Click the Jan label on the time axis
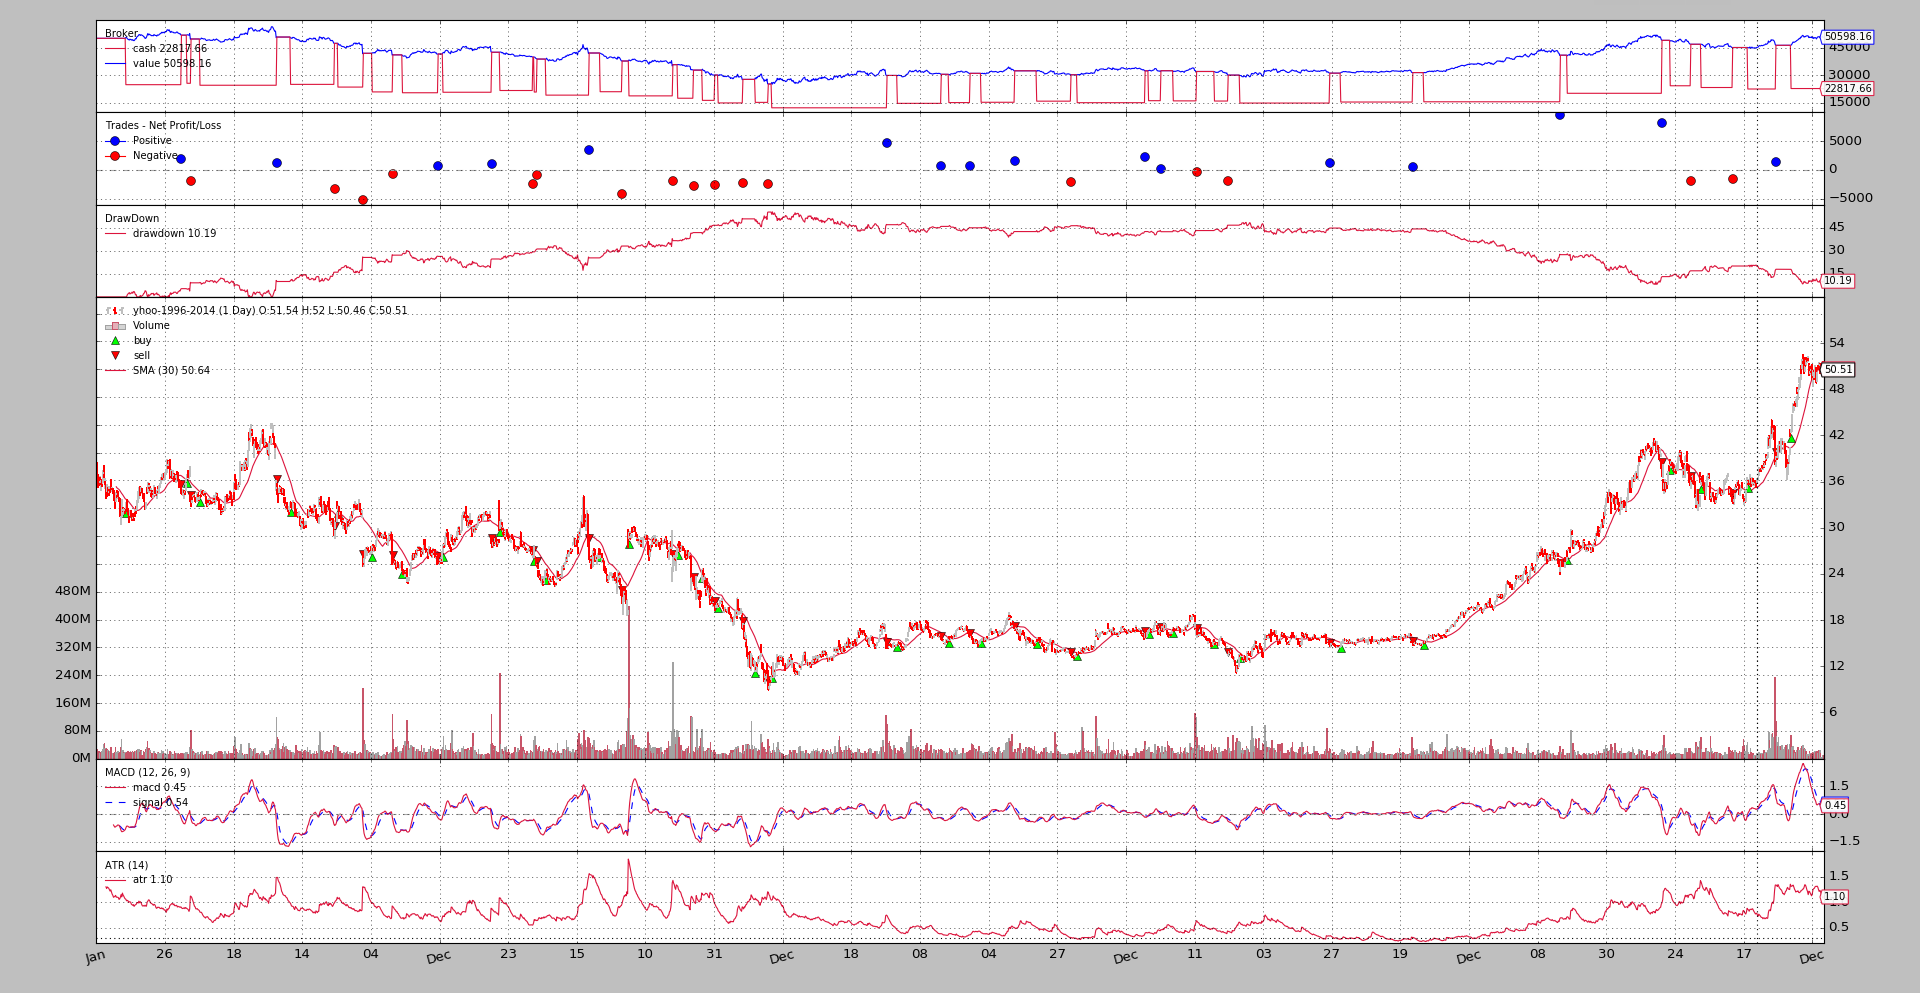The image size is (1920, 993). point(96,957)
